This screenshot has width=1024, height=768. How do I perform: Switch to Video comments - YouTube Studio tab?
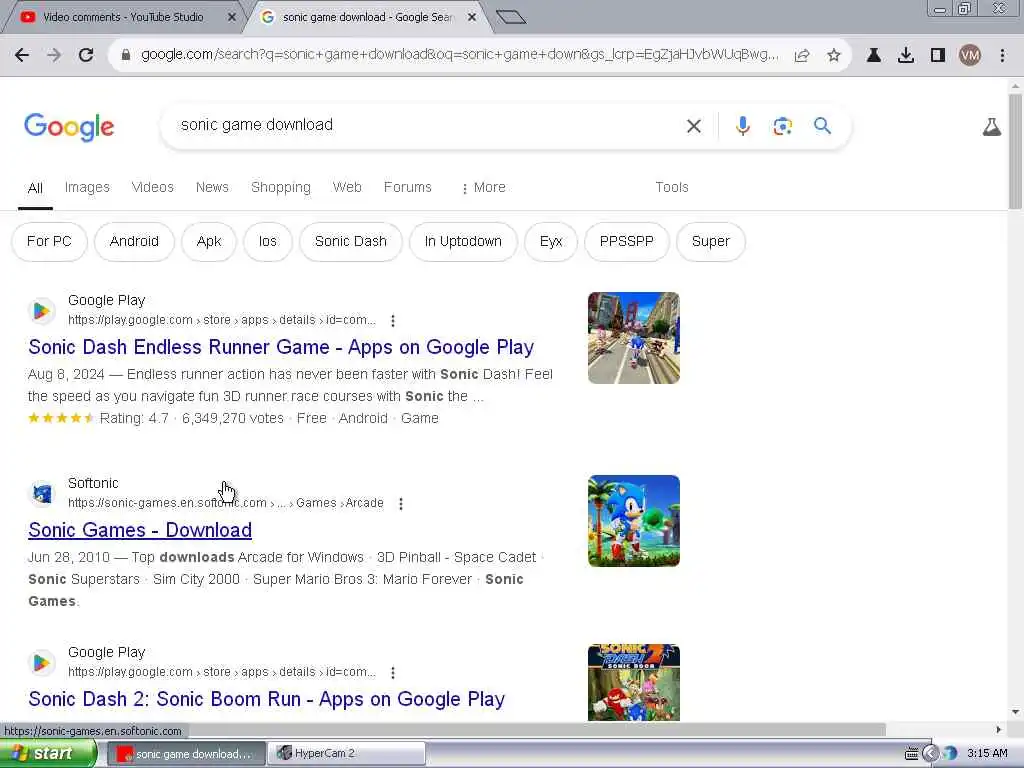click(123, 18)
